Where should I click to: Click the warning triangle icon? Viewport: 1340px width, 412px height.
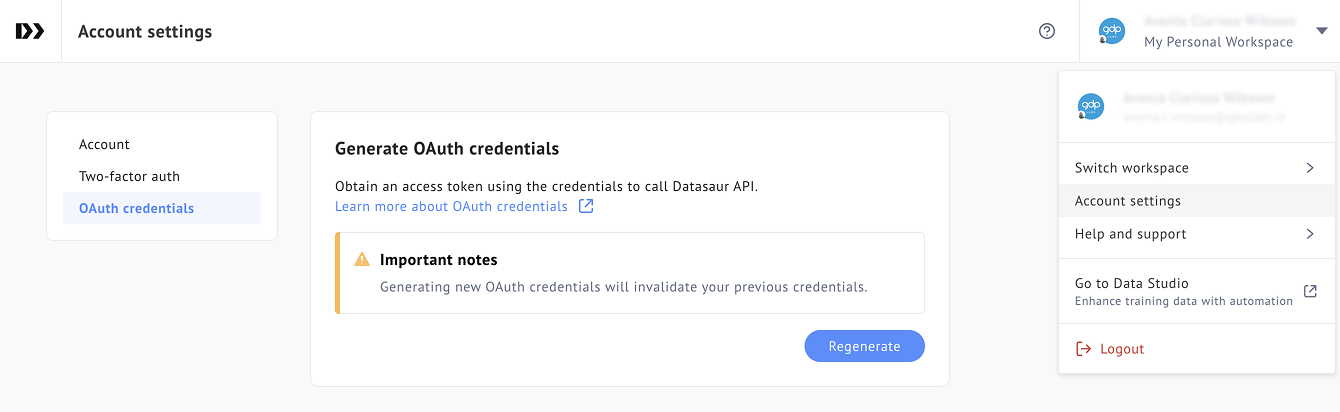click(x=362, y=260)
